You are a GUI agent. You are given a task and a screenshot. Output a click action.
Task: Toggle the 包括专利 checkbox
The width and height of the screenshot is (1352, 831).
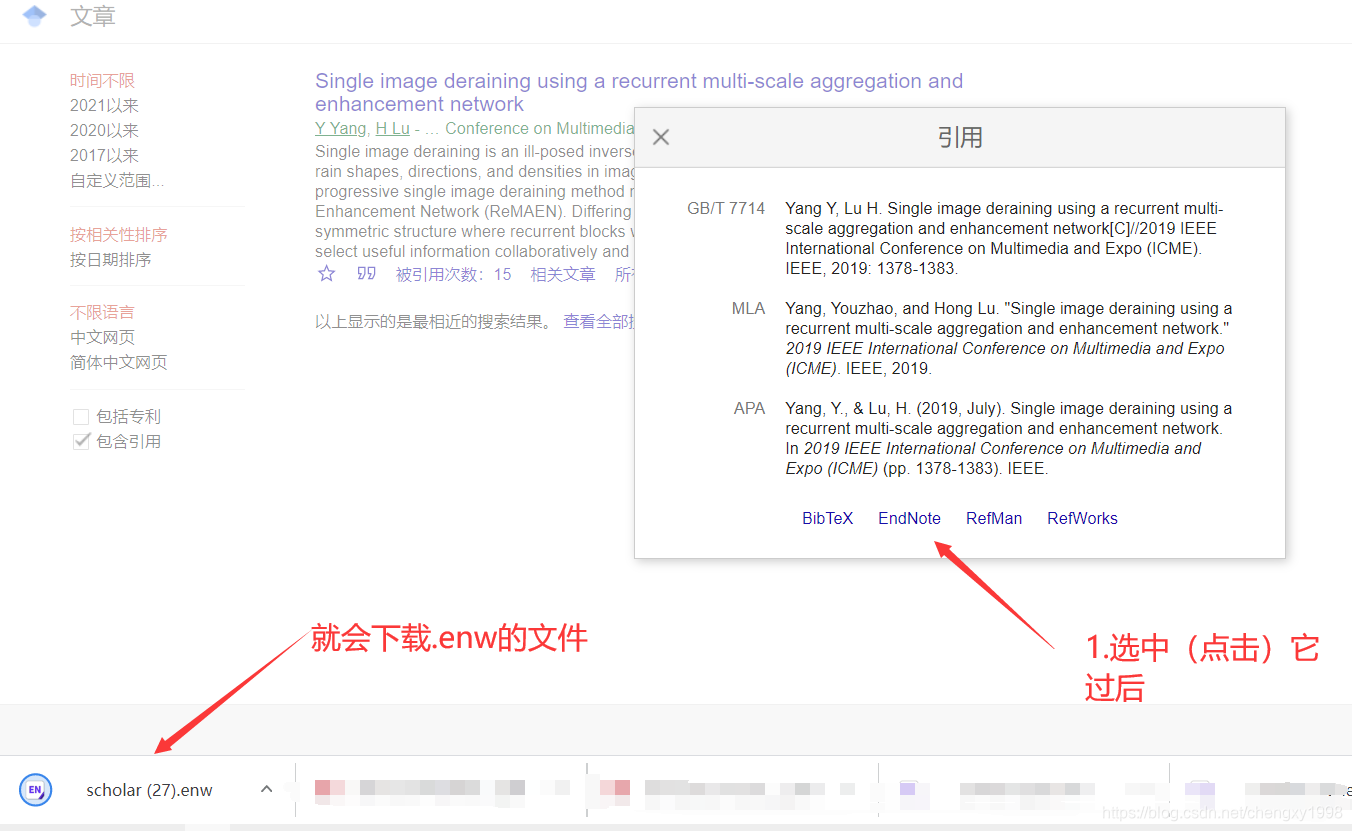coord(81,417)
